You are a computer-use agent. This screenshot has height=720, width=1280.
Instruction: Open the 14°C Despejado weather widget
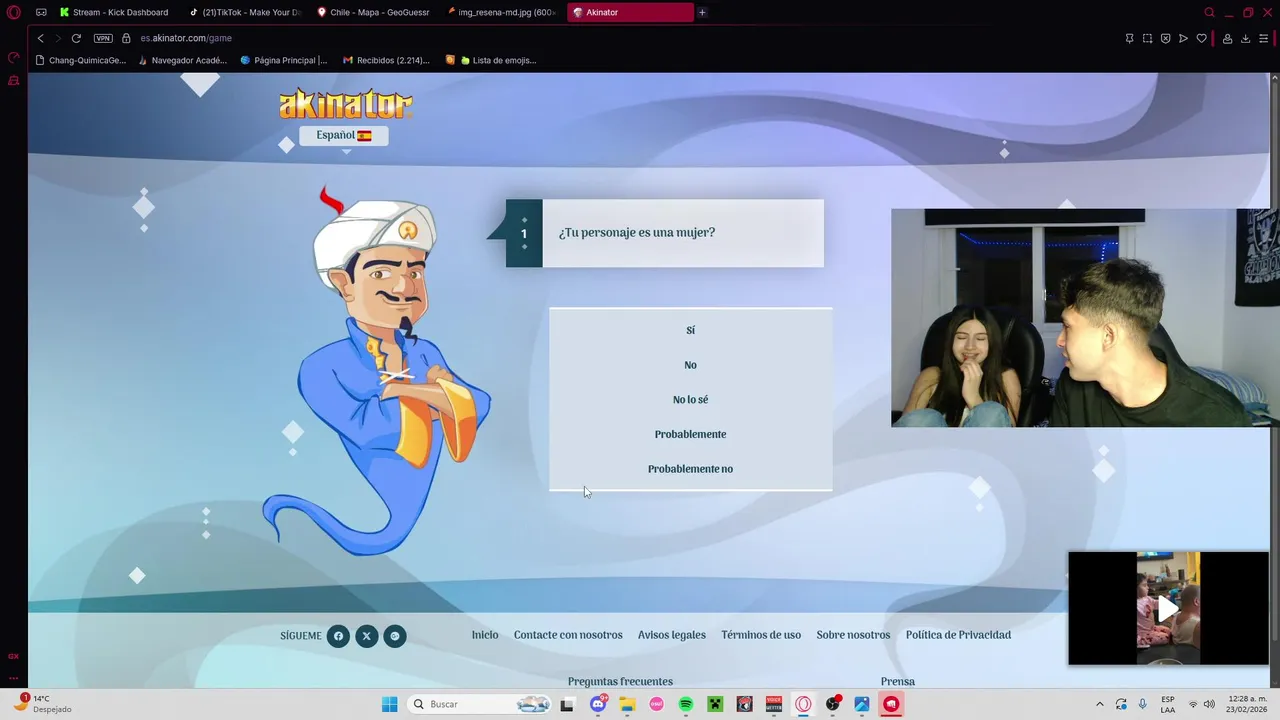pyautogui.click(x=40, y=704)
